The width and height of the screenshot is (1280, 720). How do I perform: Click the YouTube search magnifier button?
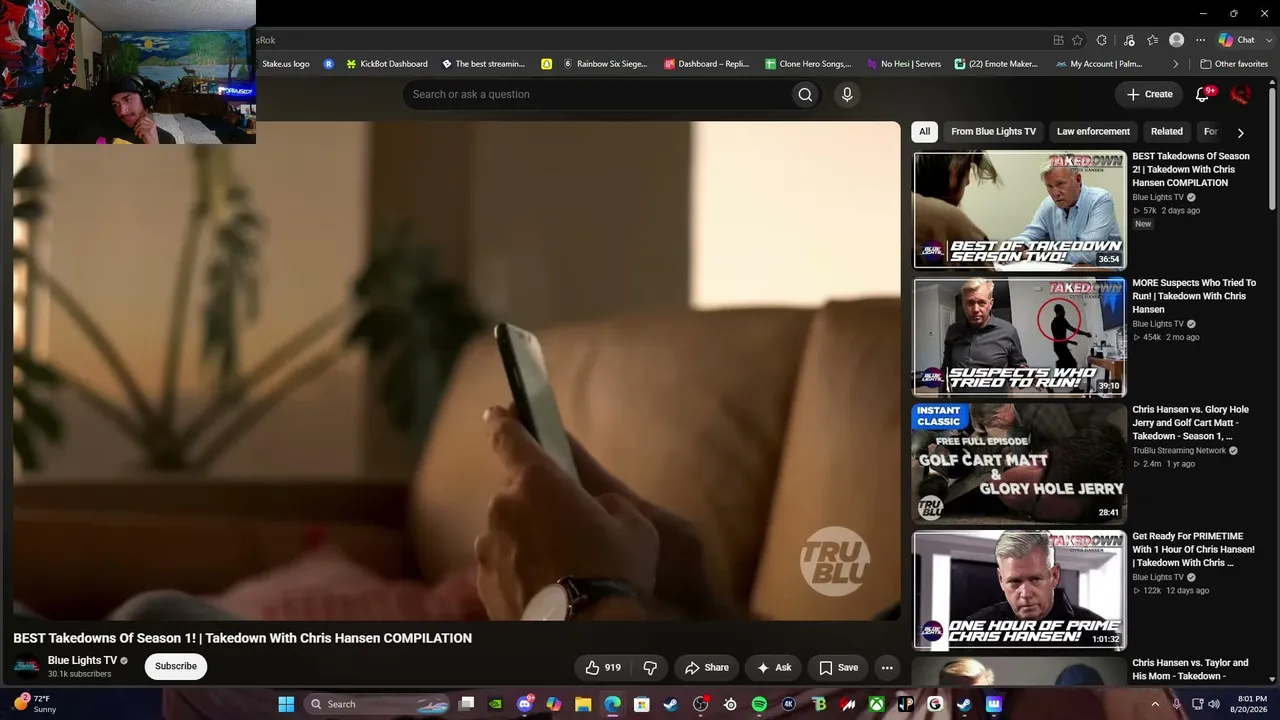(x=805, y=94)
